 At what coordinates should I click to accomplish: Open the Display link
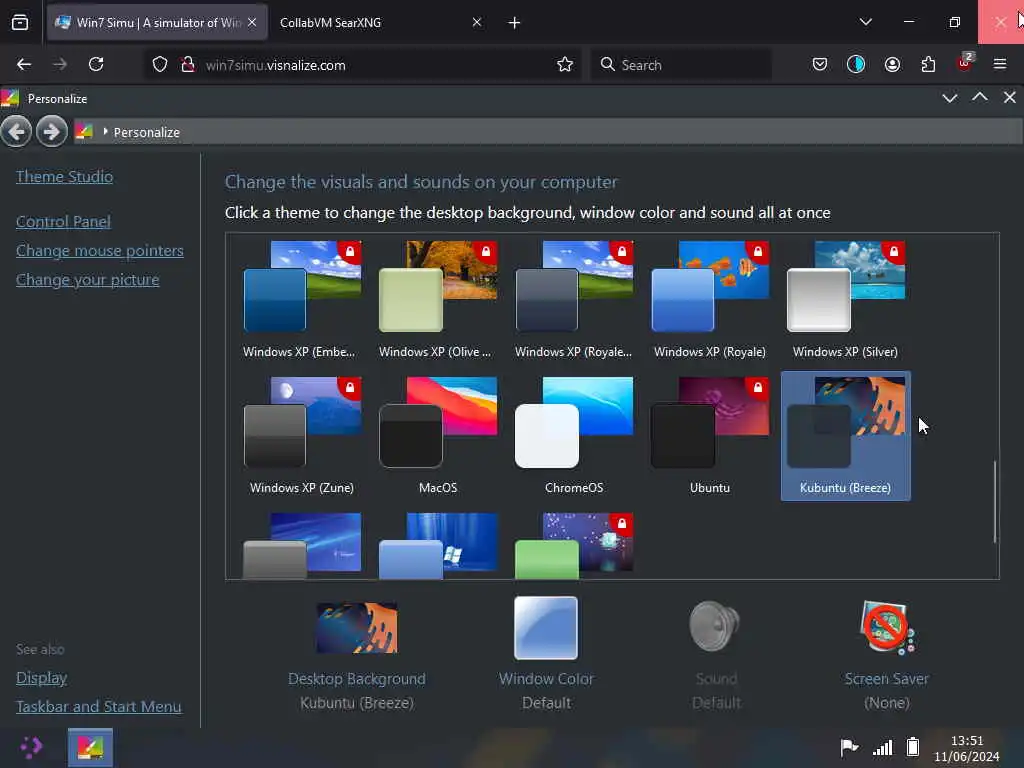click(x=41, y=678)
